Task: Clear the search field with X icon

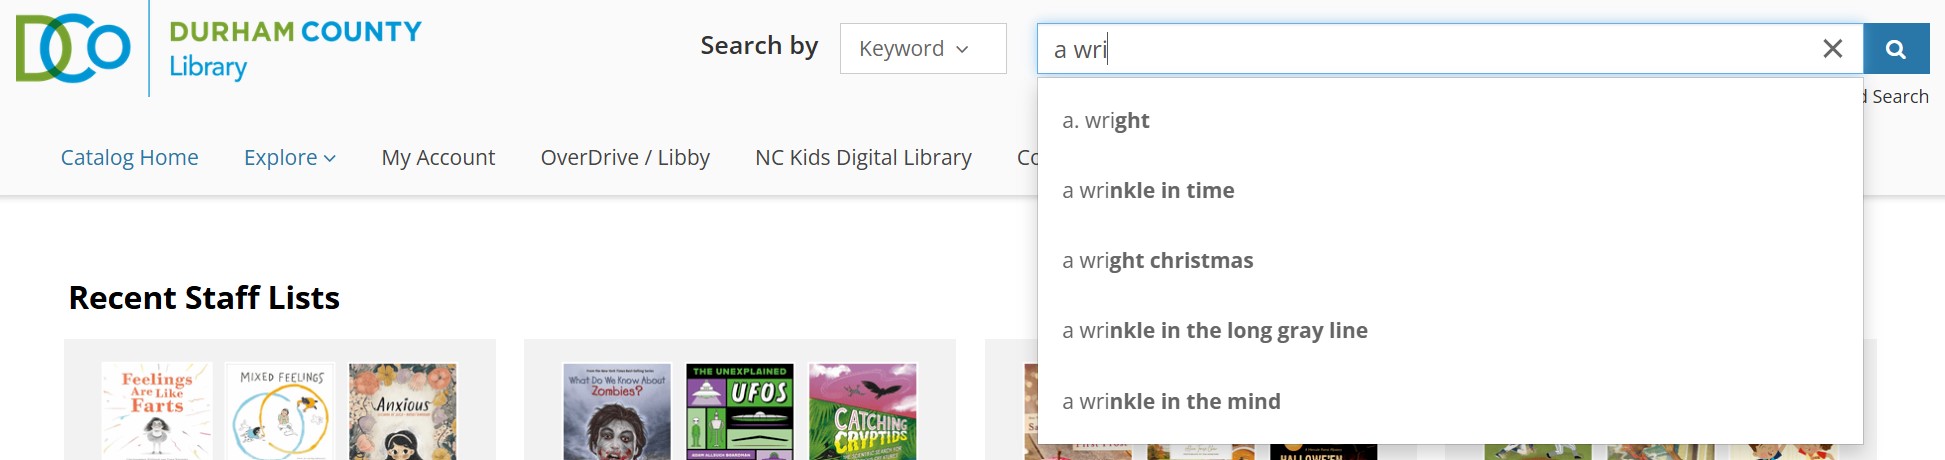Action: (1832, 49)
